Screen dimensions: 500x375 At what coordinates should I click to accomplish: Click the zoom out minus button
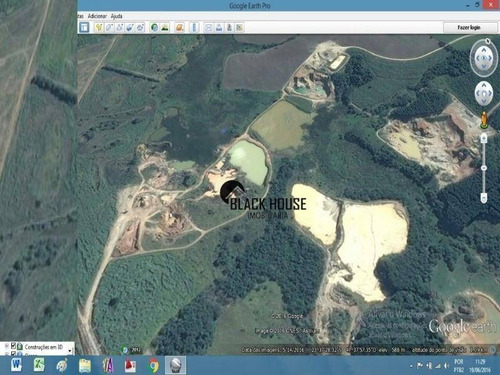point(484,198)
